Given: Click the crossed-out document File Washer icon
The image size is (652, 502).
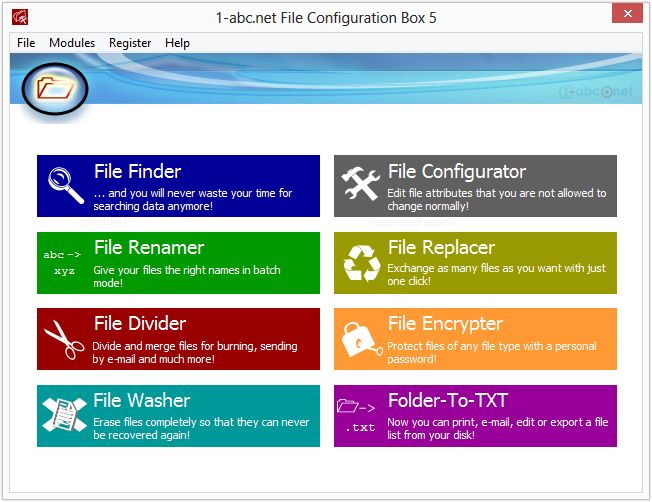Looking at the screenshot, I should (64, 414).
